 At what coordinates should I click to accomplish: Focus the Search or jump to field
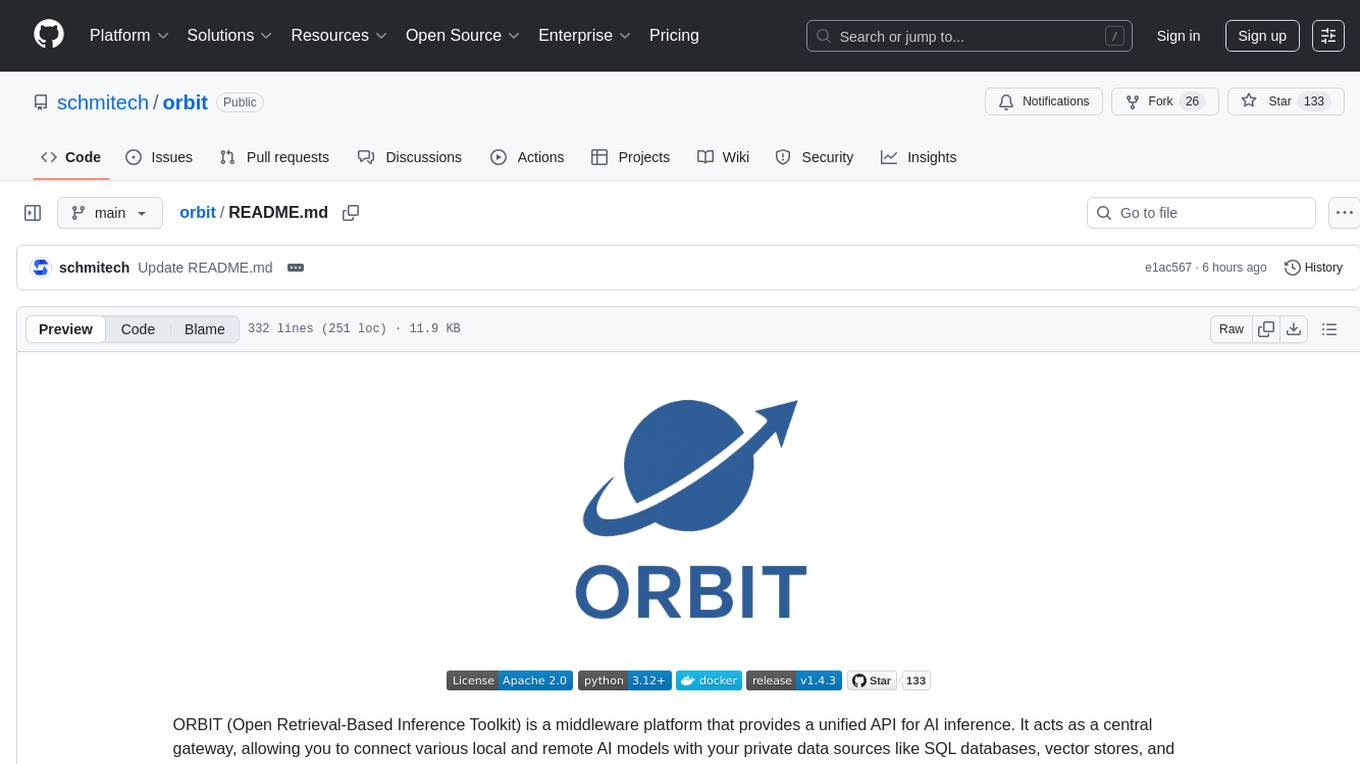(x=969, y=36)
